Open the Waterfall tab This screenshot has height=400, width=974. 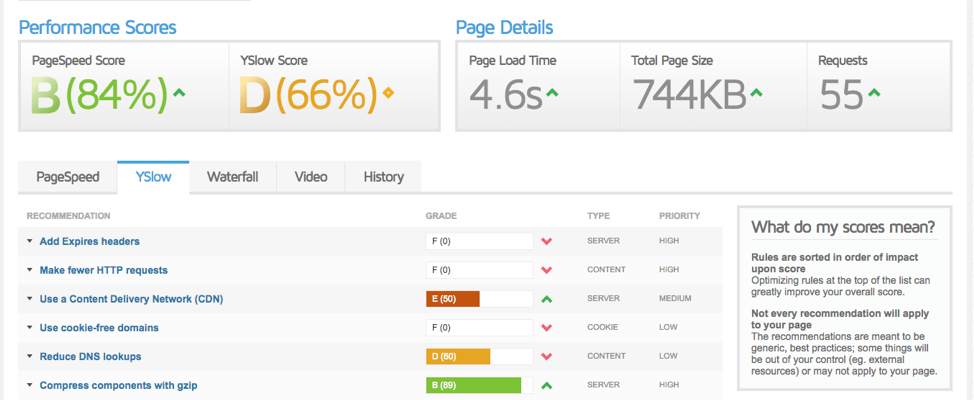(232, 177)
